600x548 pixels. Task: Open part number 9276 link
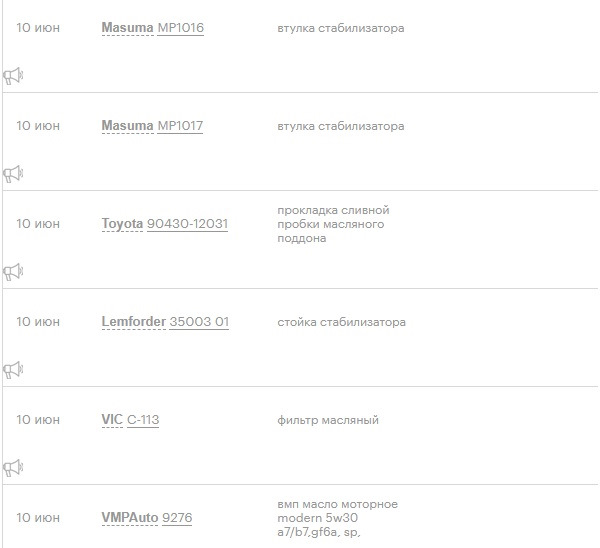click(177, 518)
